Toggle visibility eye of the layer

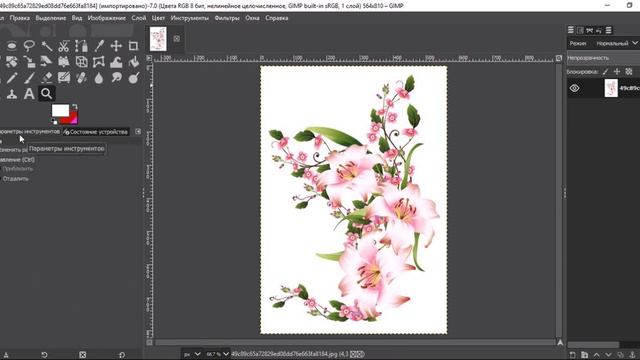pyautogui.click(x=574, y=88)
